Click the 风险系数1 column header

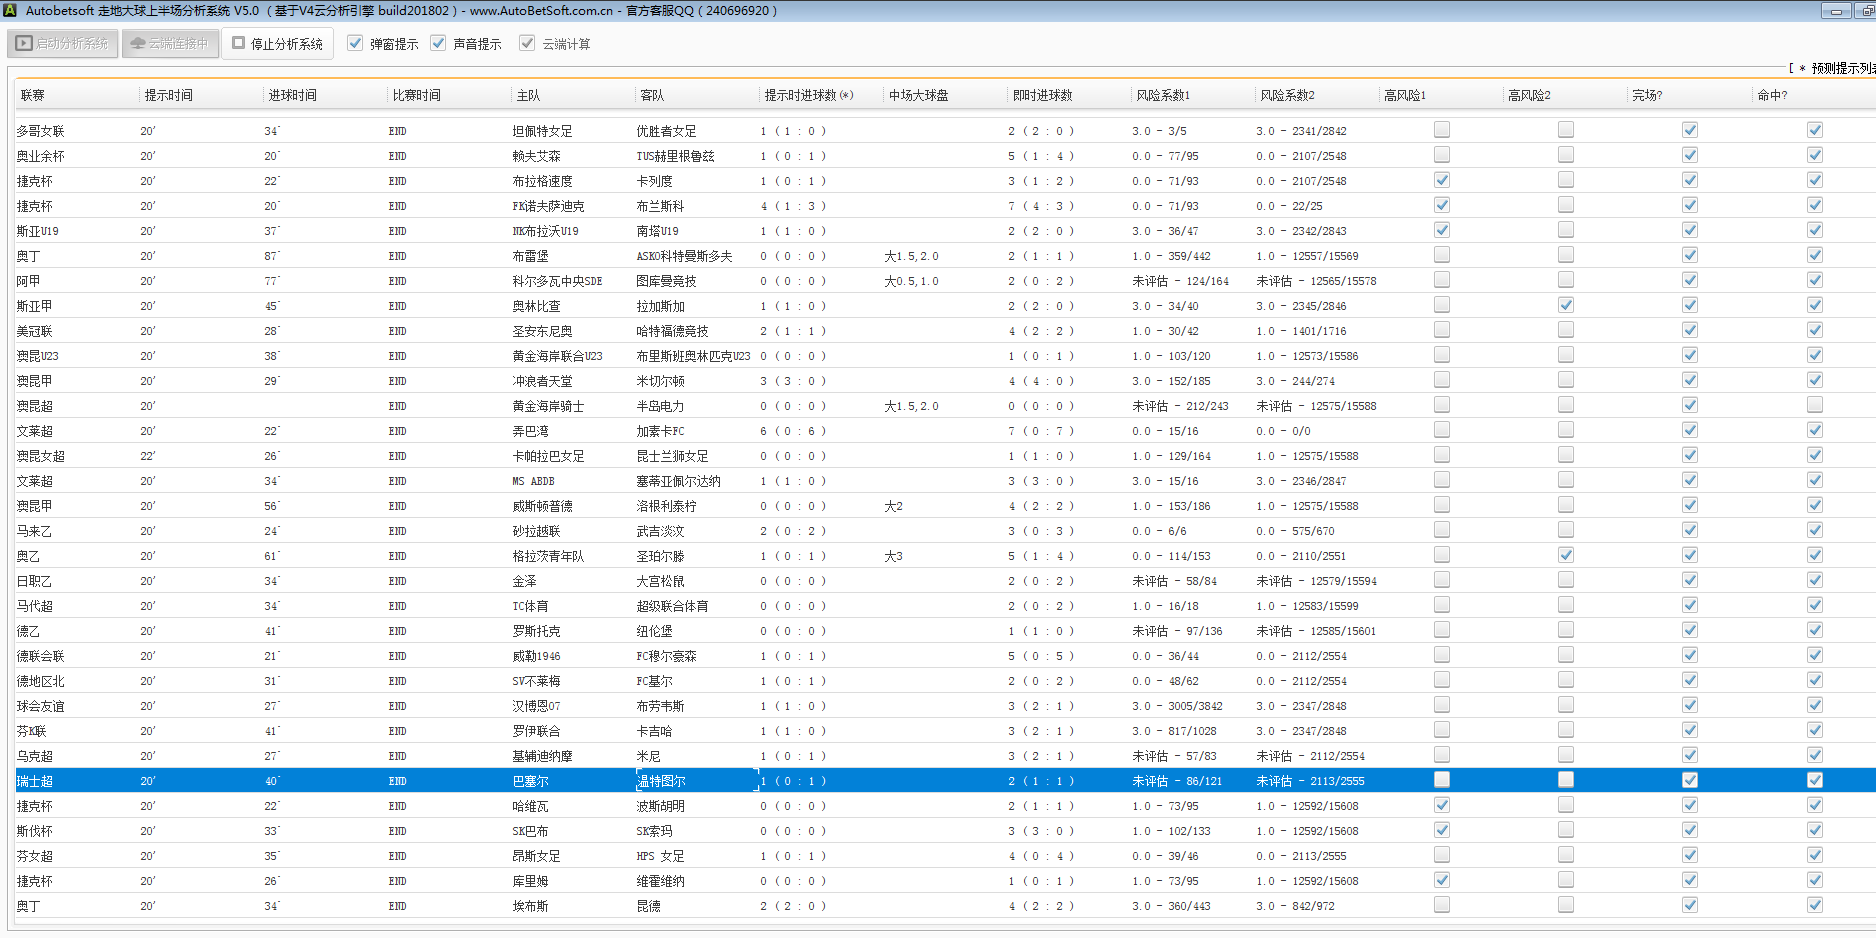pyautogui.click(x=1163, y=96)
